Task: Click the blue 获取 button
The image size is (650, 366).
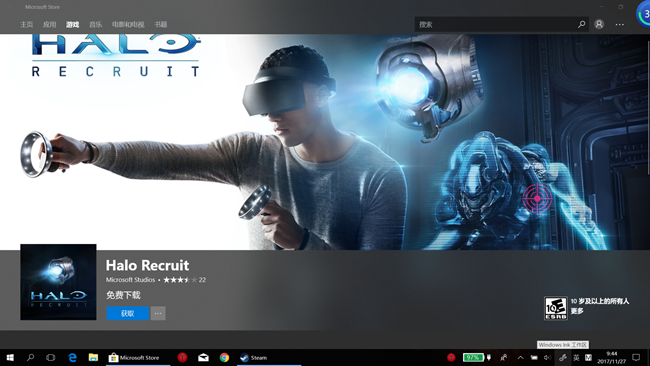Action: tap(128, 313)
